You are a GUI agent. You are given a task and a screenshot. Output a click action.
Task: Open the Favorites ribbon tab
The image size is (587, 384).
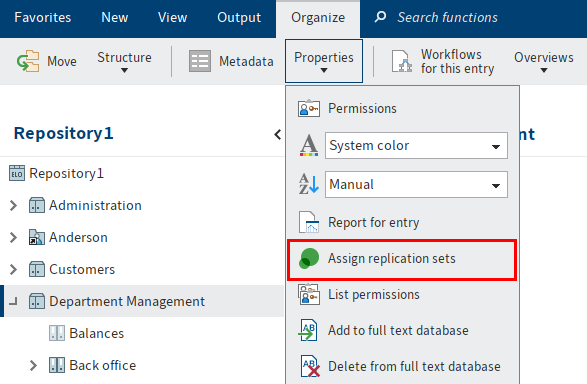pyautogui.click(x=43, y=18)
